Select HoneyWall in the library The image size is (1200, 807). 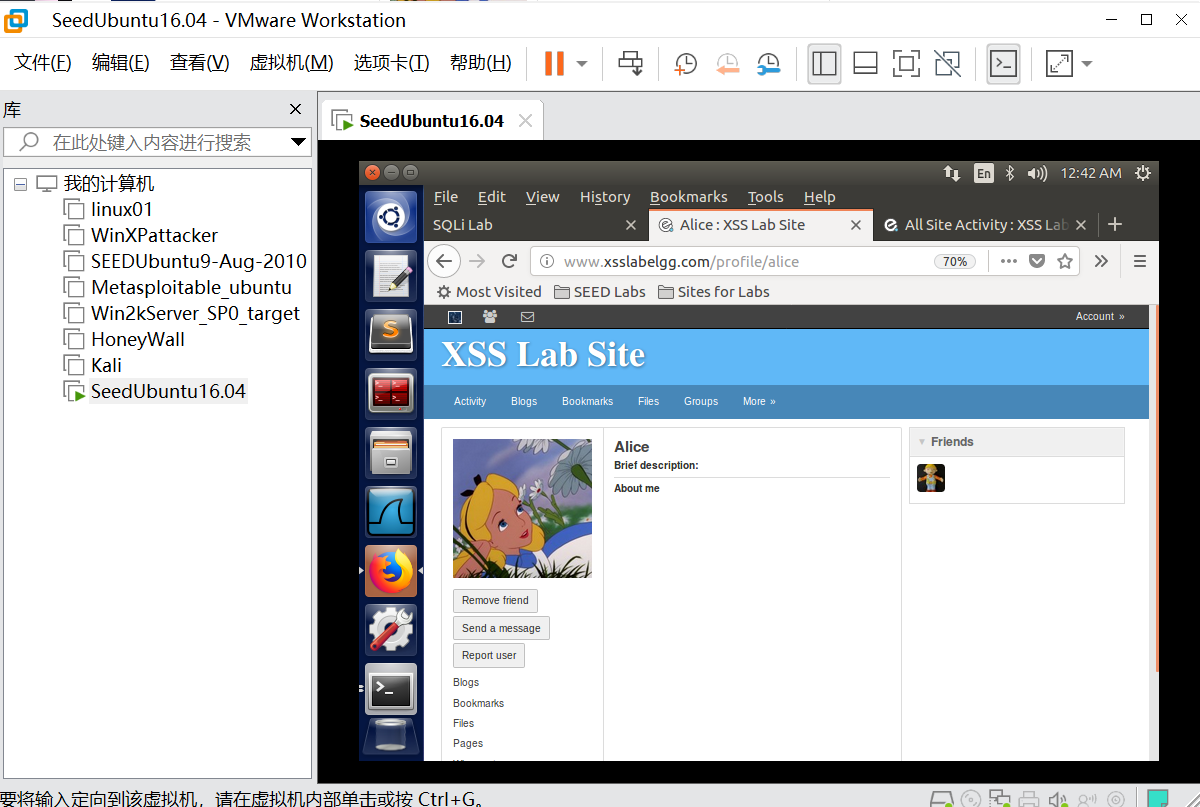[137, 339]
